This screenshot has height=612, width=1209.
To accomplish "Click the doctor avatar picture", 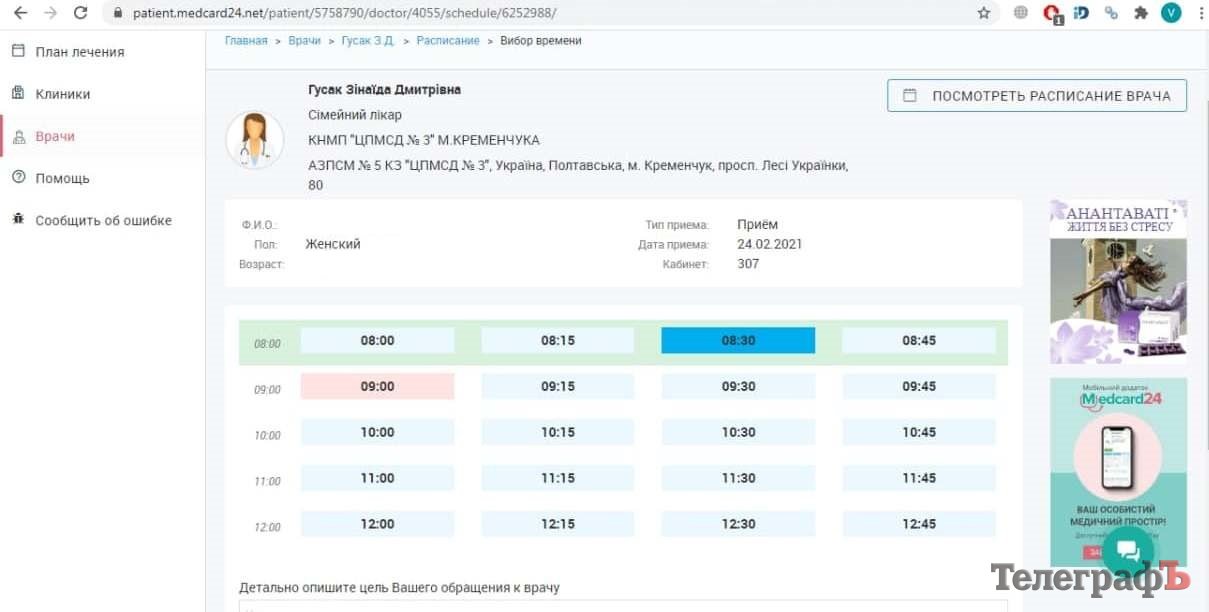I will (x=254, y=139).
